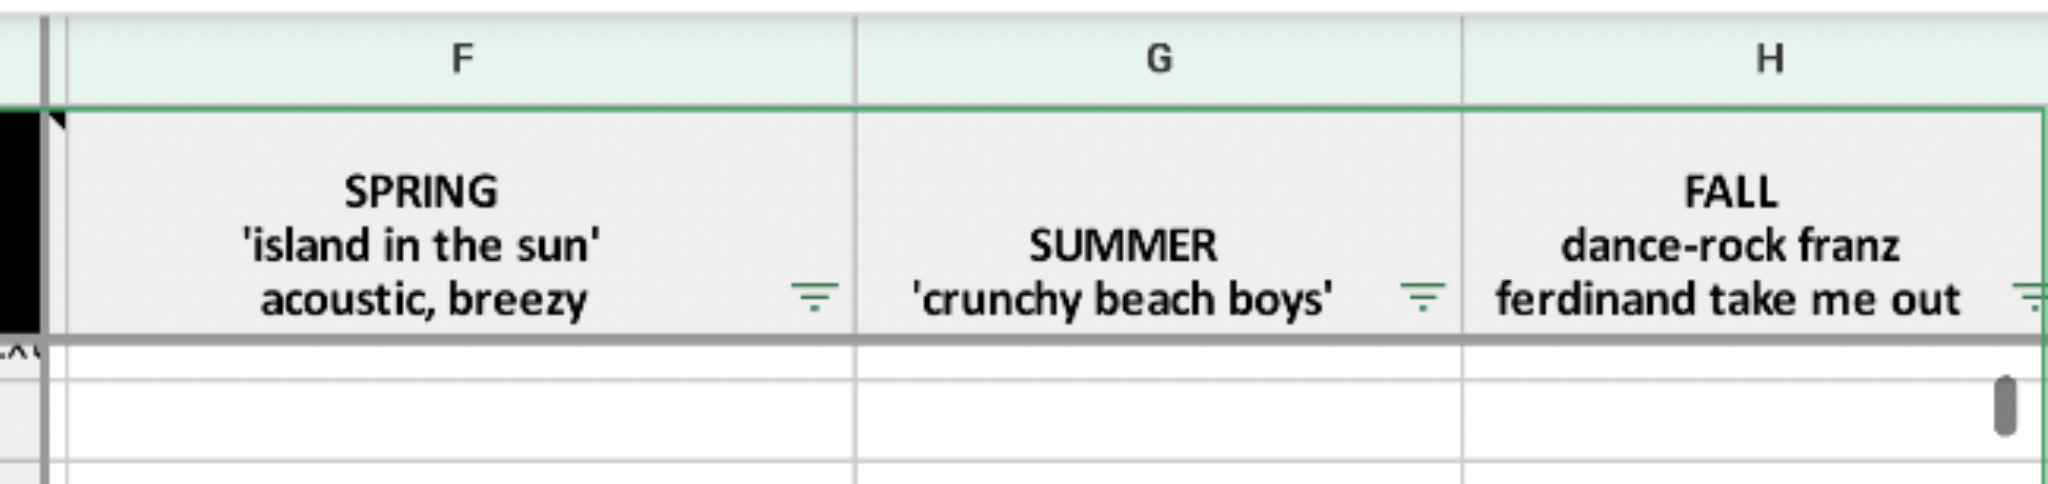Screen dimensions: 2048x484
Task: Click the note indicator triangle on SPRING cell
Action: click(x=57, y=121)
